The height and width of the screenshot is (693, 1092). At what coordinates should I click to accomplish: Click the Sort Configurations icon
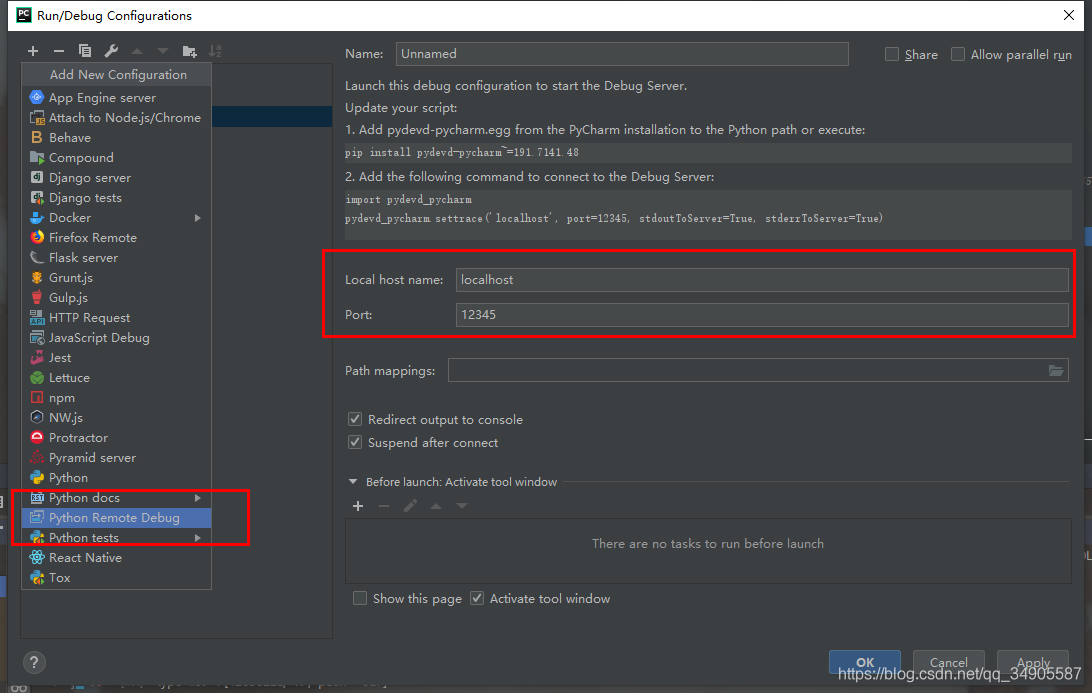[215, 51]
